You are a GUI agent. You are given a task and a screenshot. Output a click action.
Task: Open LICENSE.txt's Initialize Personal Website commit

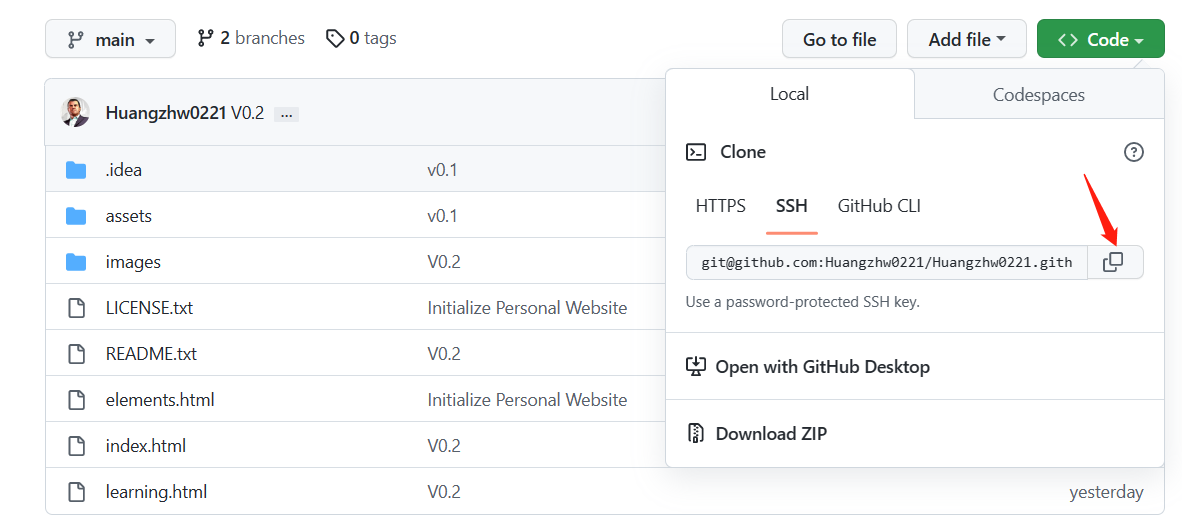tap(527, 308)
